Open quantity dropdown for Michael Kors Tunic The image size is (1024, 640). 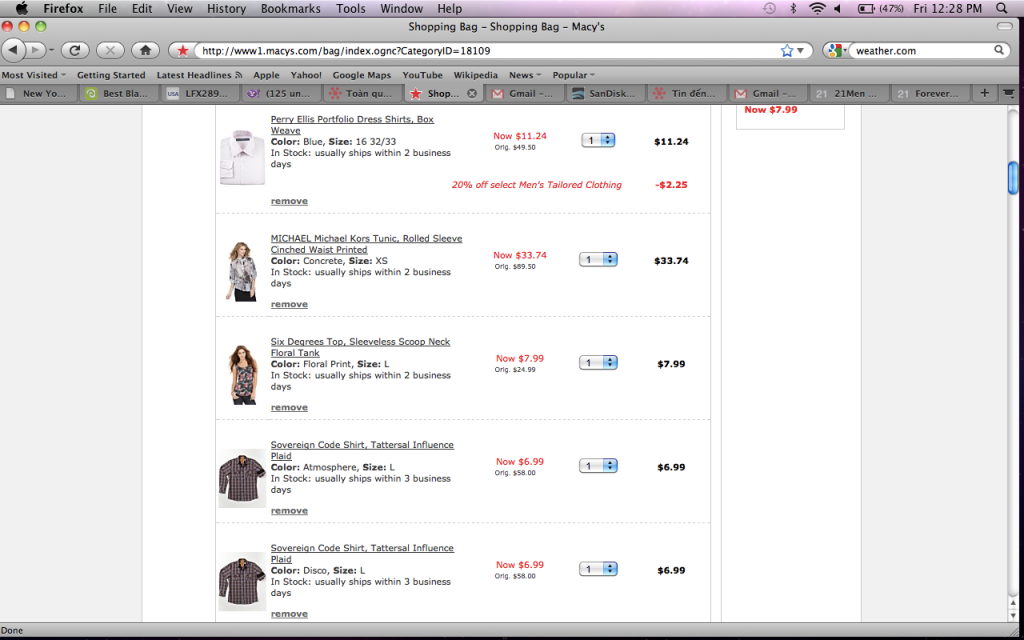599,260
